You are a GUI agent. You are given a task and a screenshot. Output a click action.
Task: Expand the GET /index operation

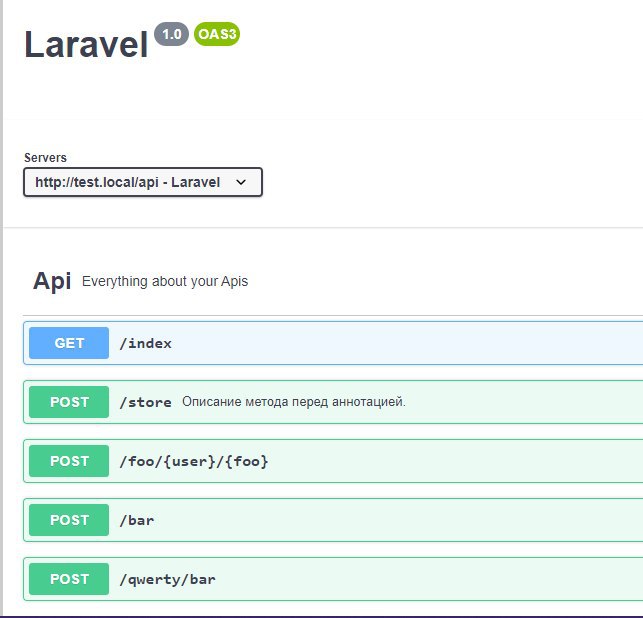tap(333, 343)
